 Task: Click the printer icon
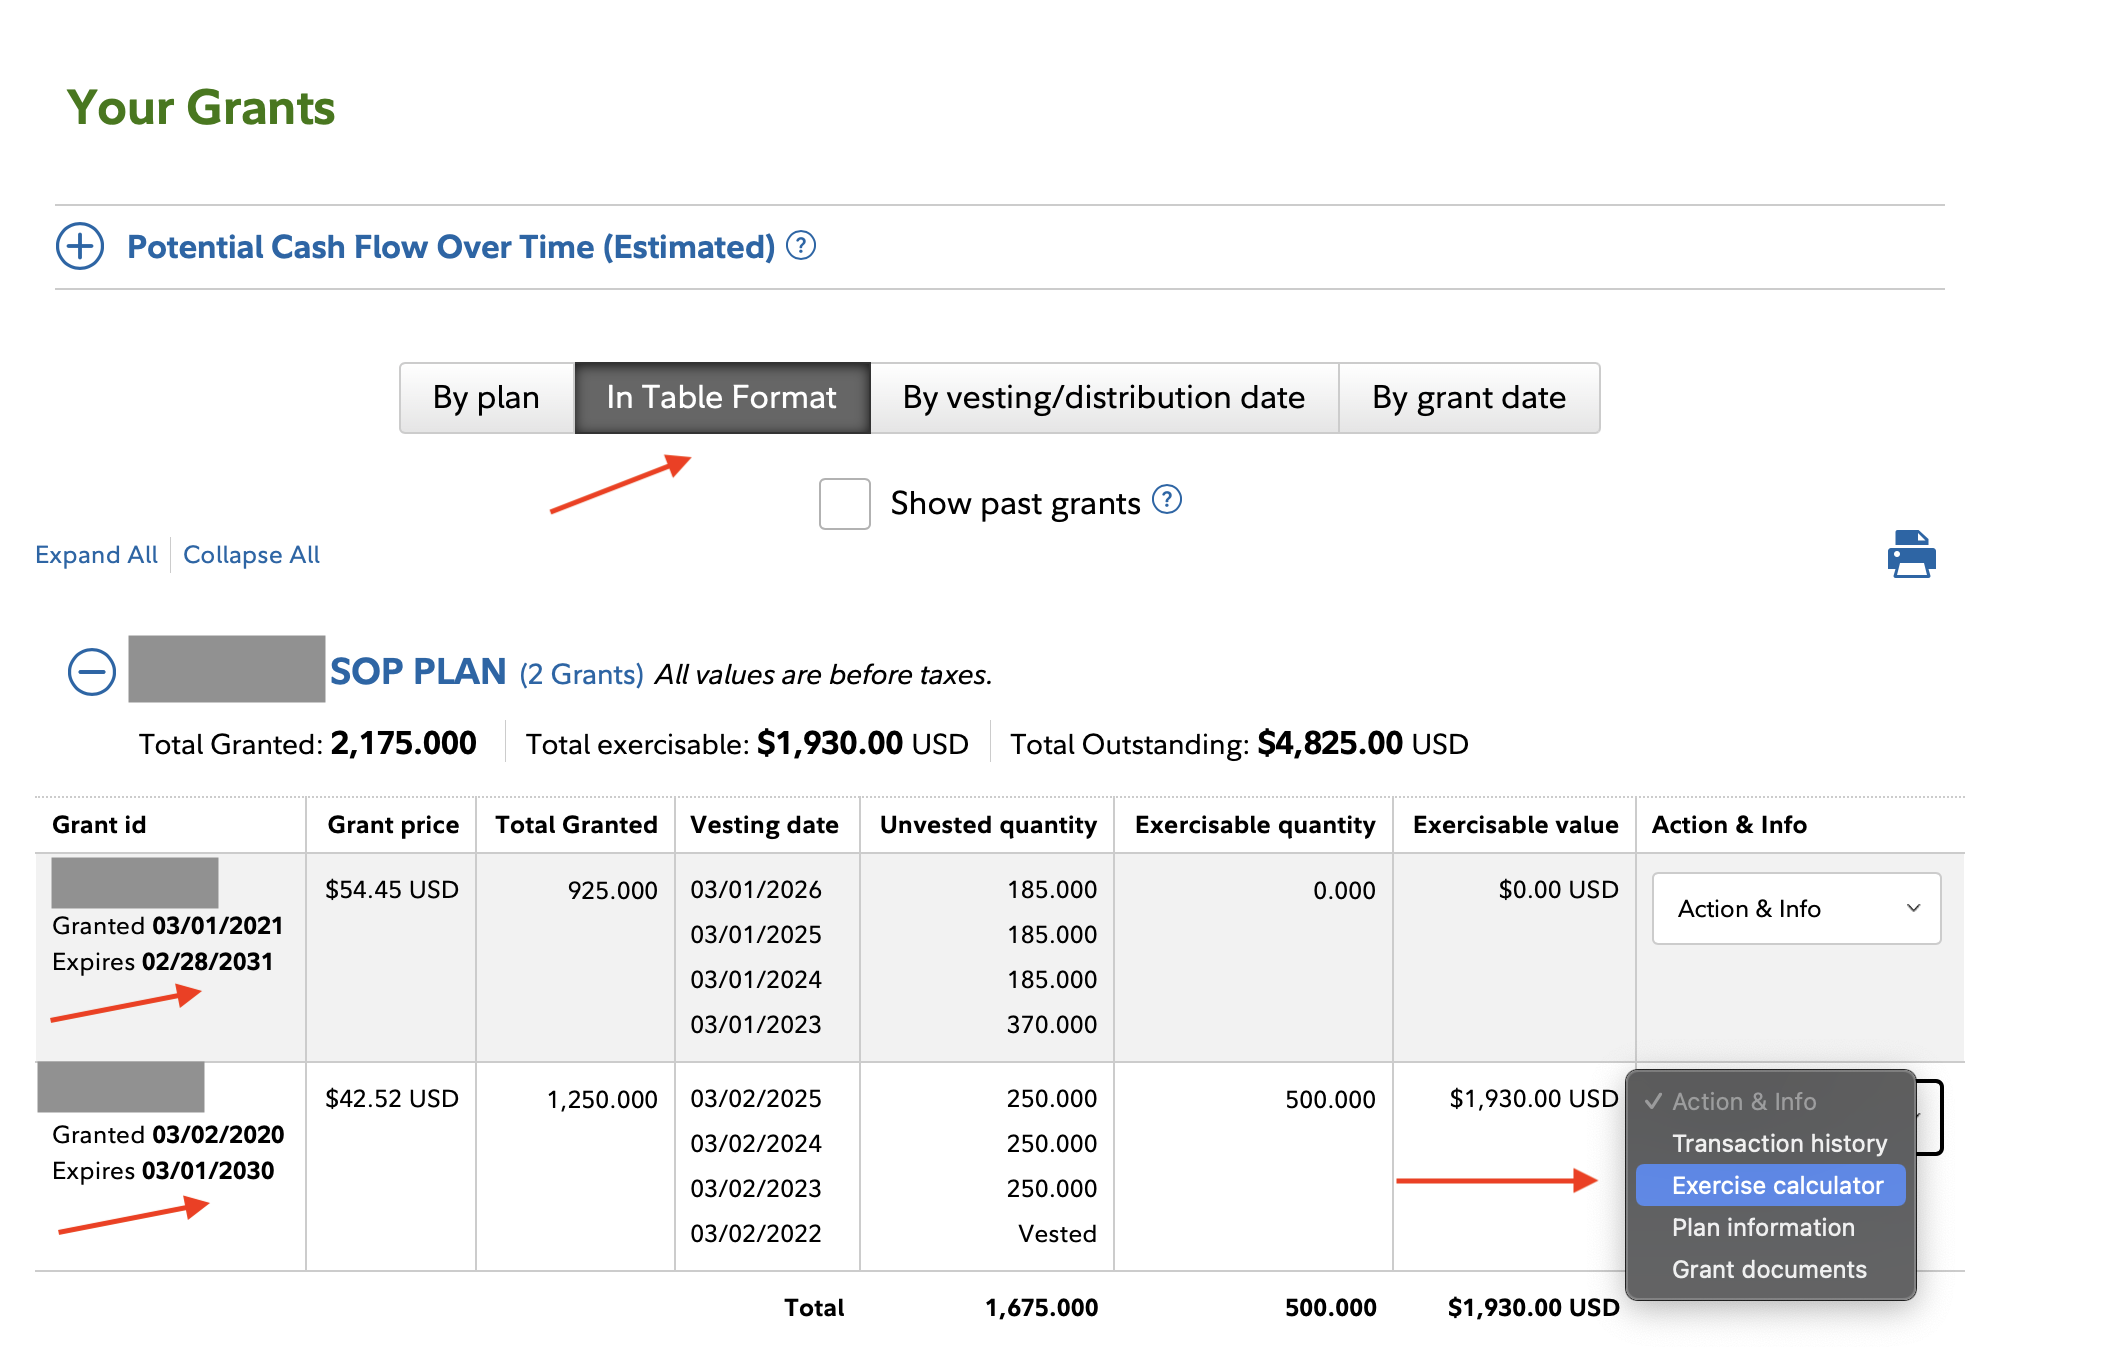(x=1911, y=554)
